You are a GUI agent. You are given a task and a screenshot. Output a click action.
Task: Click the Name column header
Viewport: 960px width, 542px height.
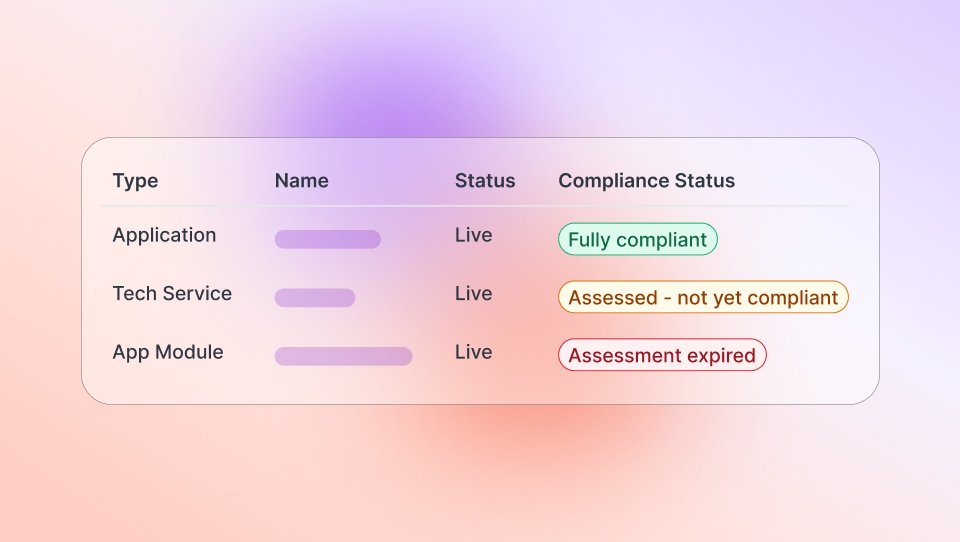301,181
